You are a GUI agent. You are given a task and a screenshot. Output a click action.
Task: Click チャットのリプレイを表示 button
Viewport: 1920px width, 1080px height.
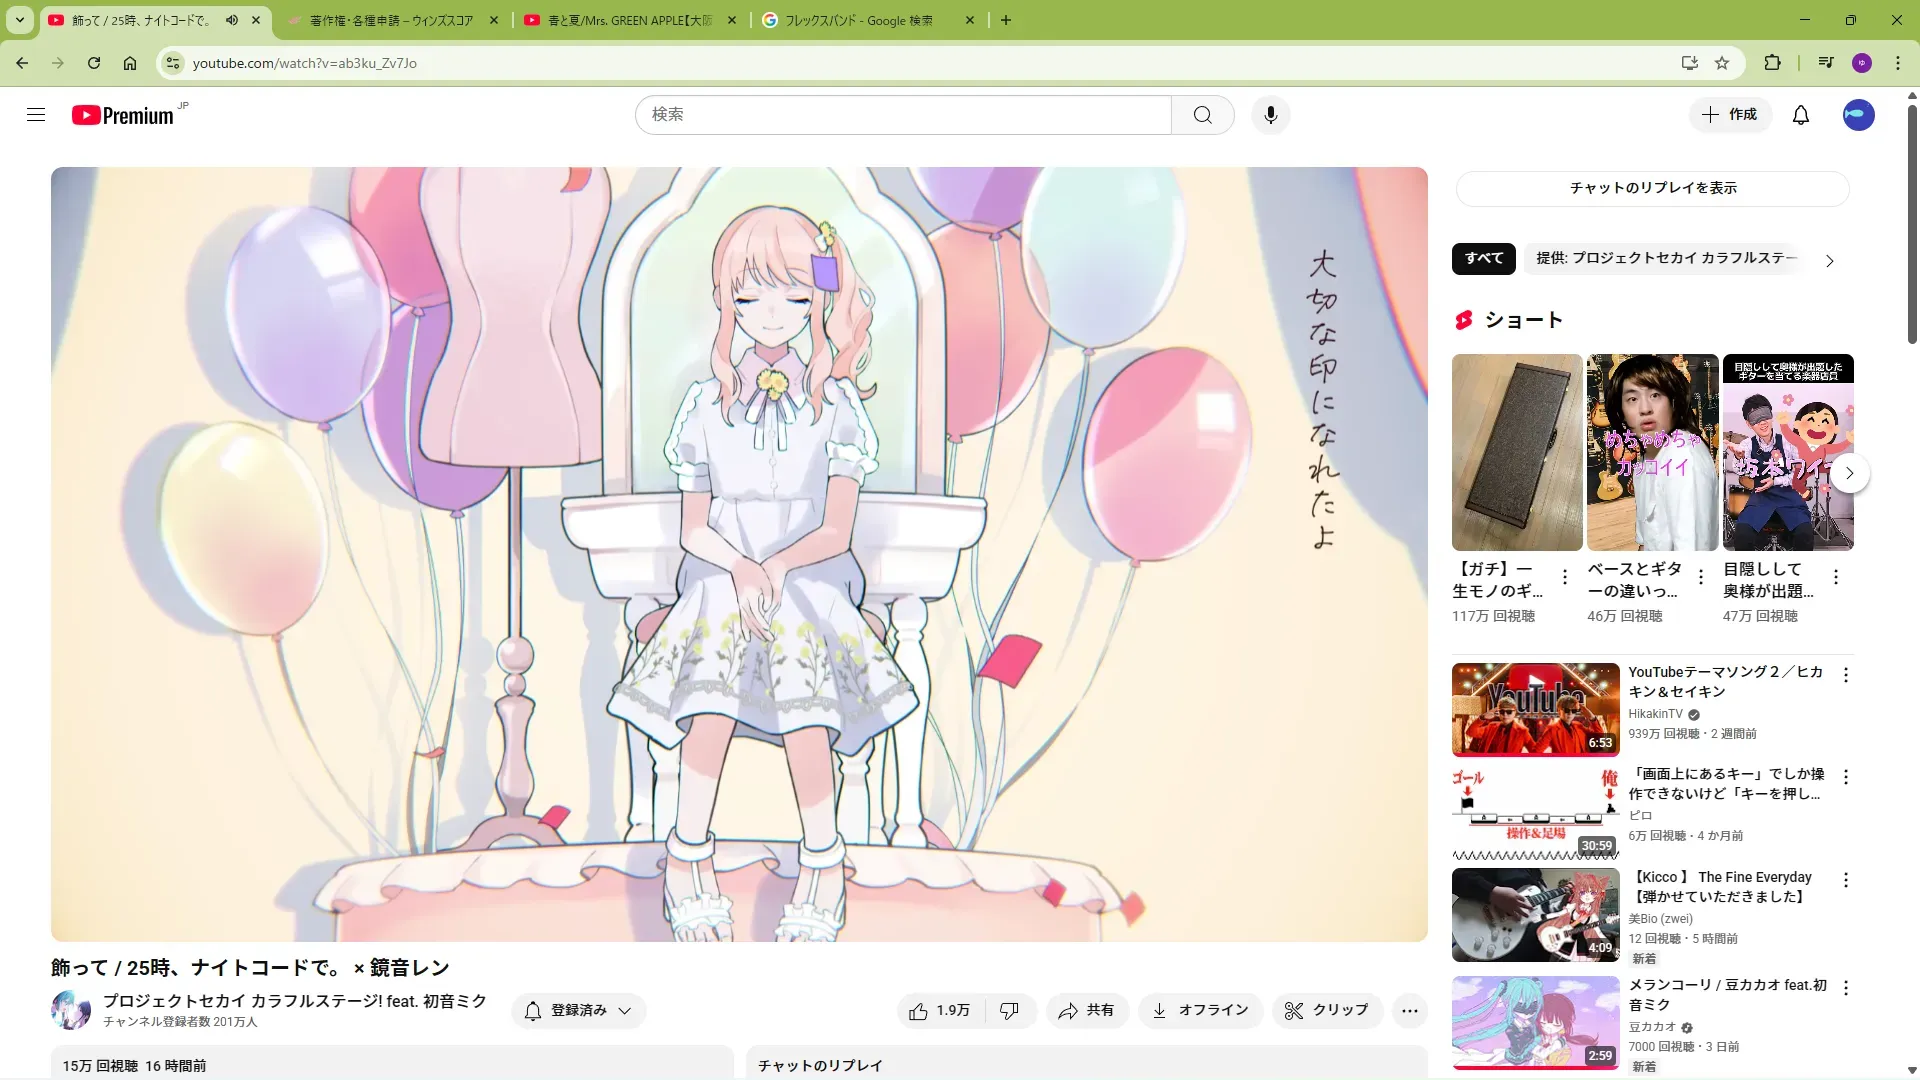coord(1652,188)
